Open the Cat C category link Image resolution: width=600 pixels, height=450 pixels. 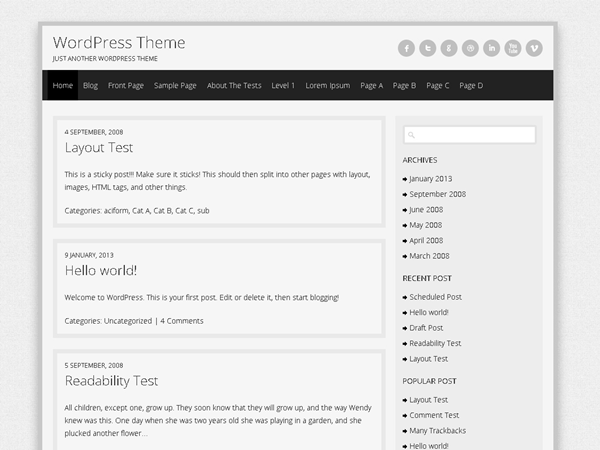click(184, 210)
